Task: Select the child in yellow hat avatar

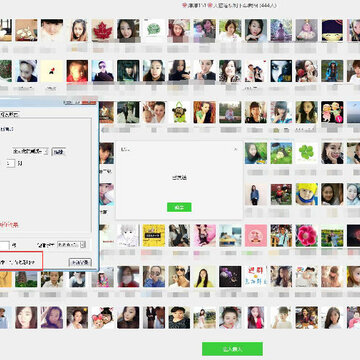Action: pyautogui.click(x=307, y=194)
